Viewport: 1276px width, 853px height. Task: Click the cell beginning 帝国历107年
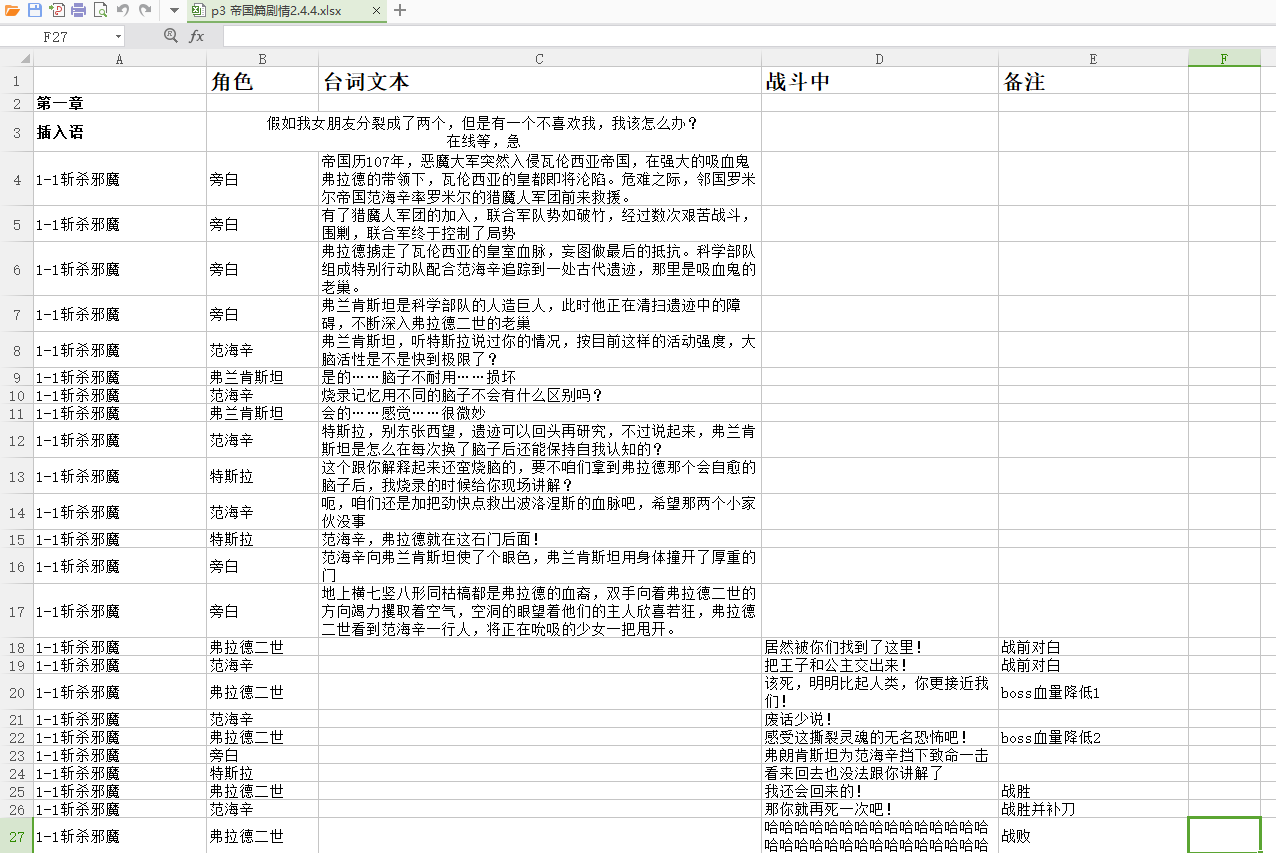540,179
